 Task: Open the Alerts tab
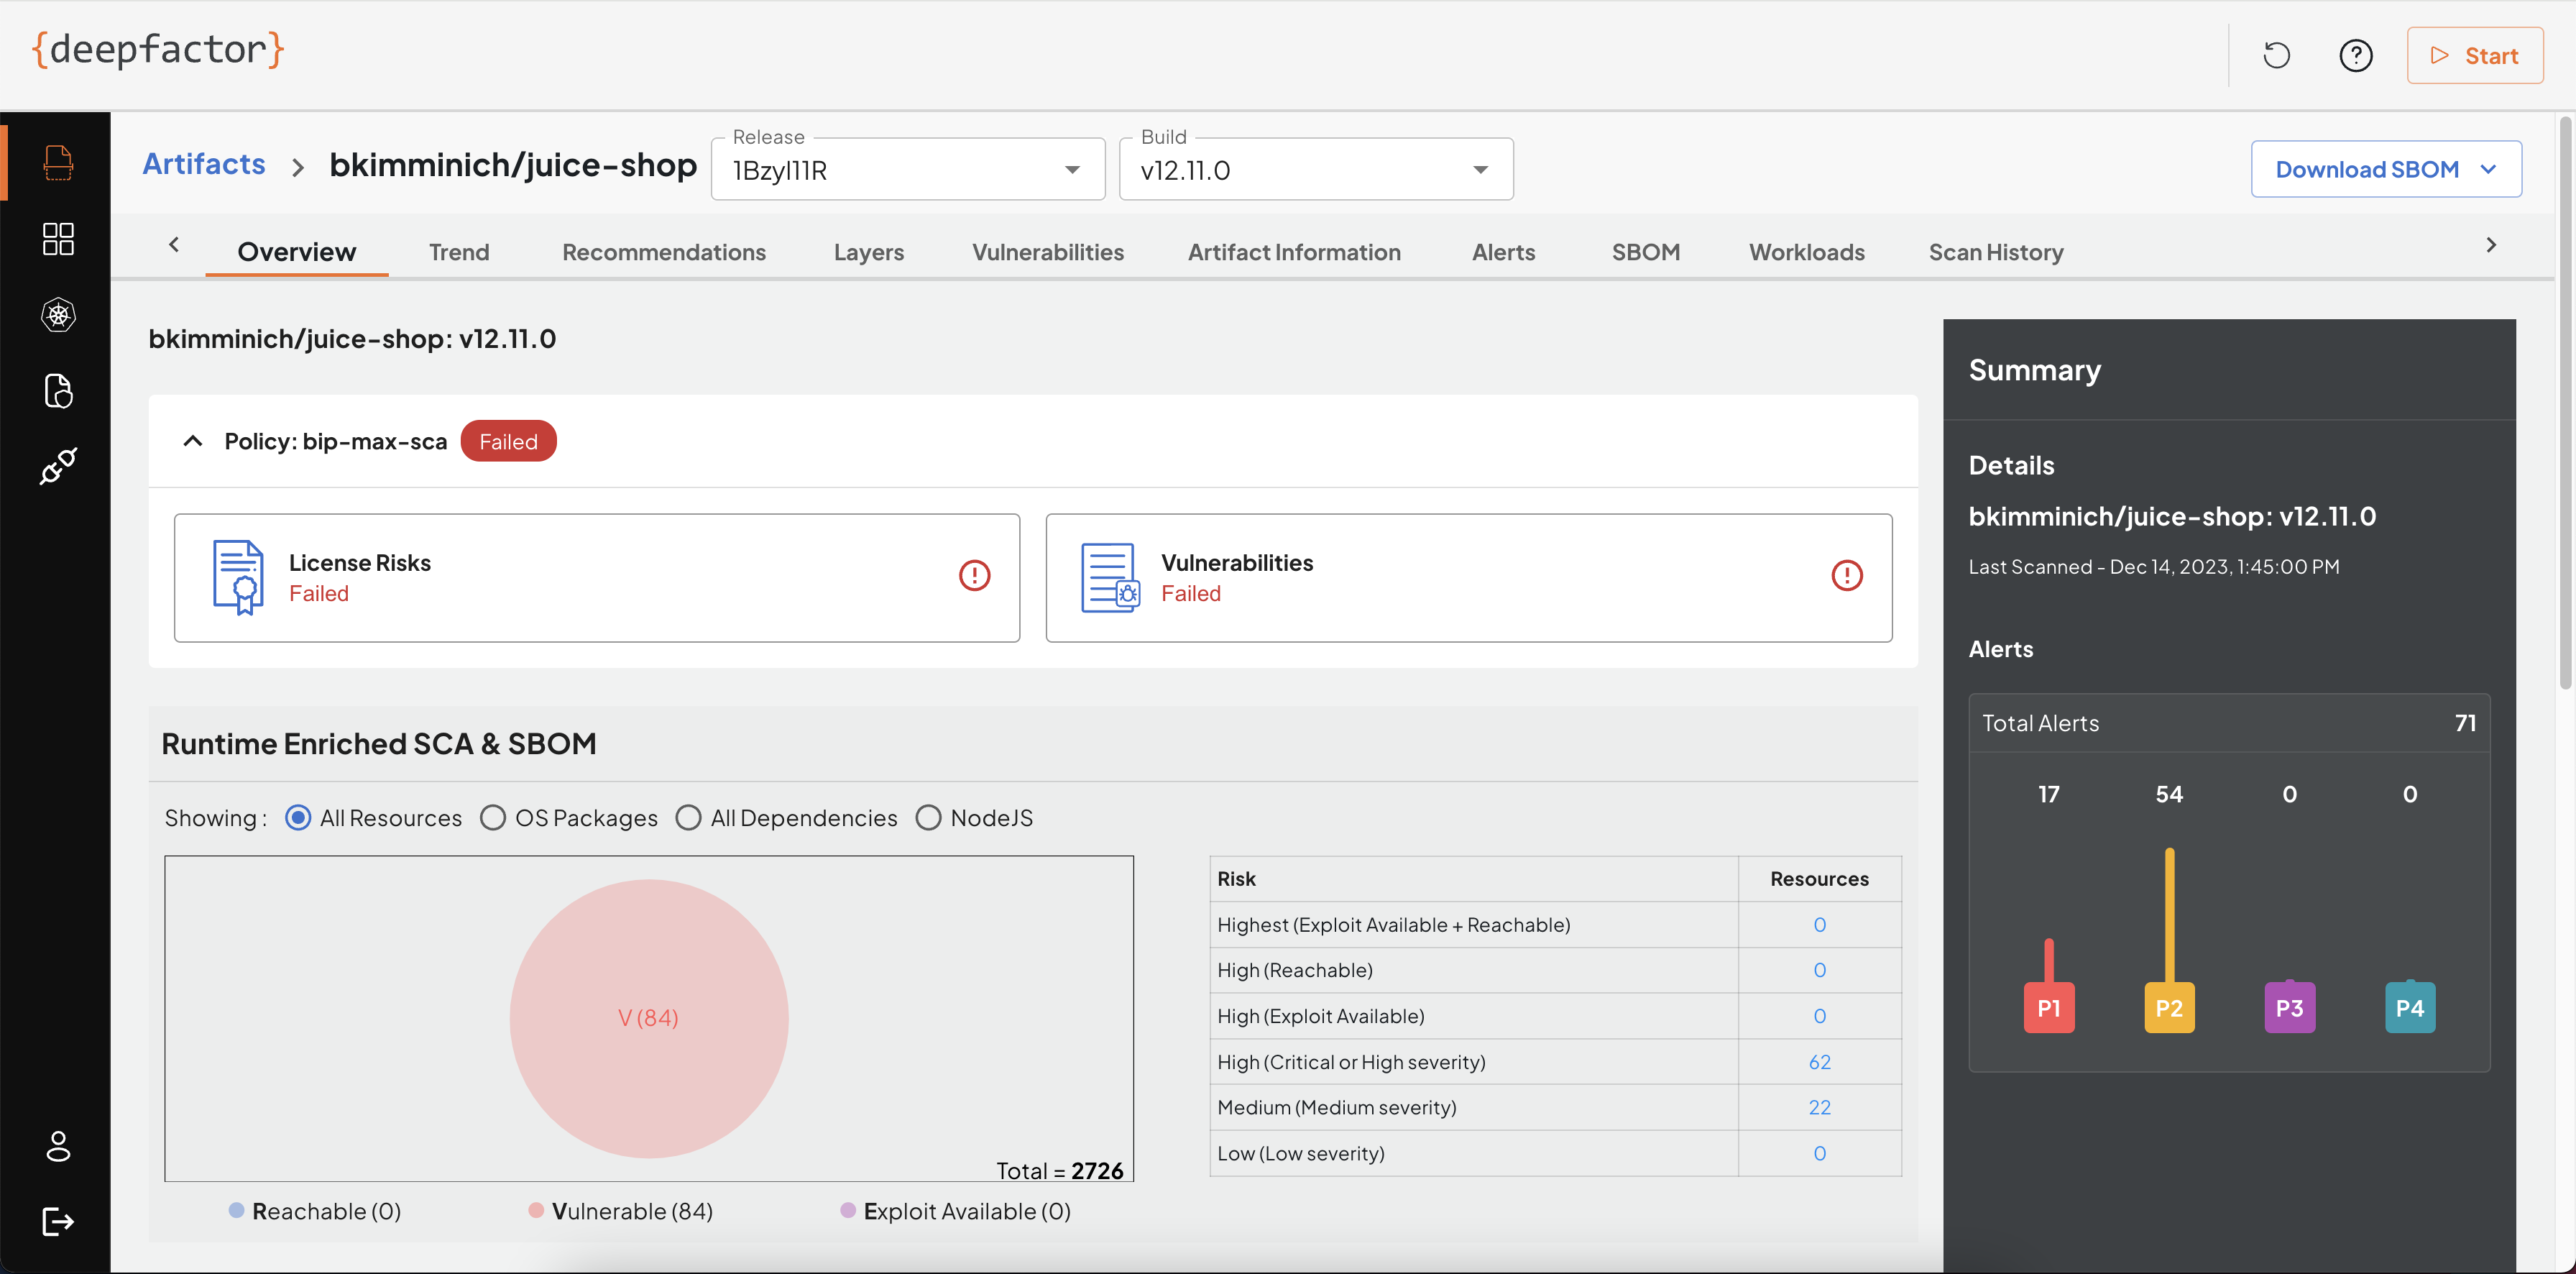click(1502, 252)
